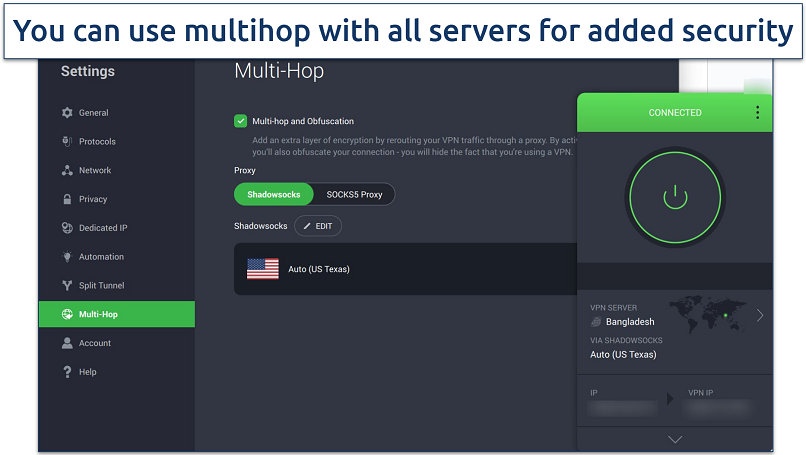This screenshot has height=455, width=806.
Task: Click the Privacy padlock icon
Action: [67, 199]
